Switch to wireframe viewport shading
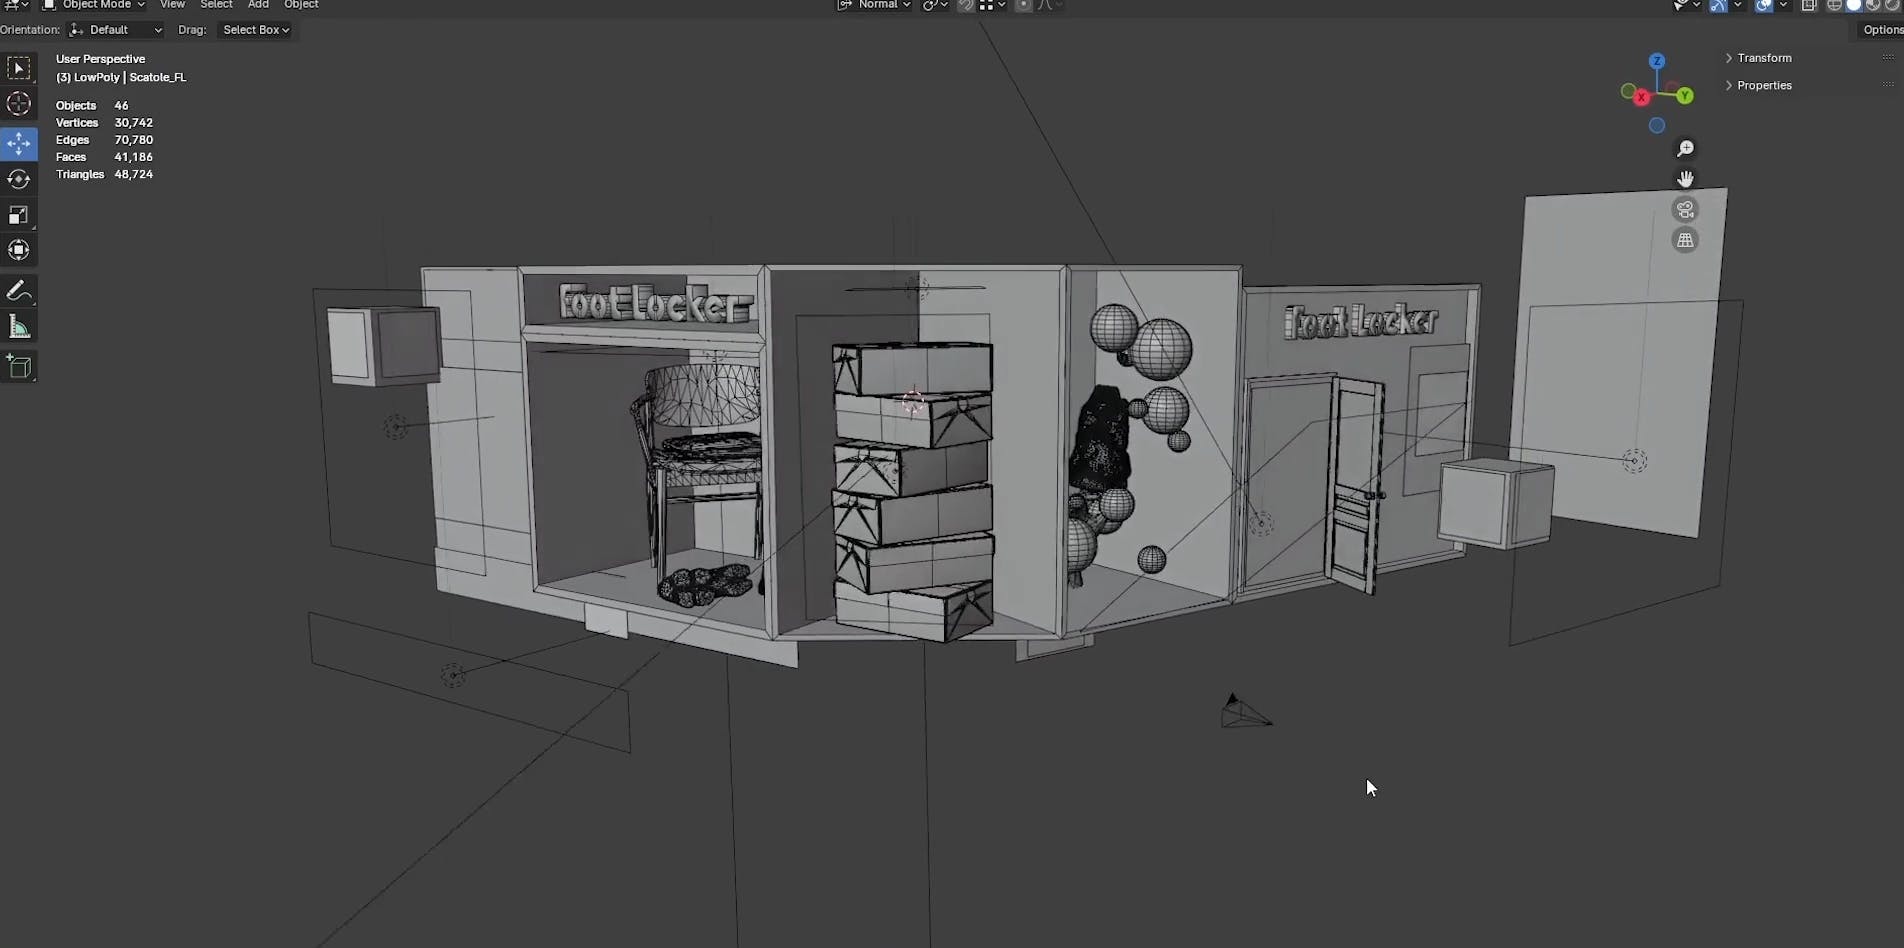This screenshot has width=1904, height=948. [1834, 5]
